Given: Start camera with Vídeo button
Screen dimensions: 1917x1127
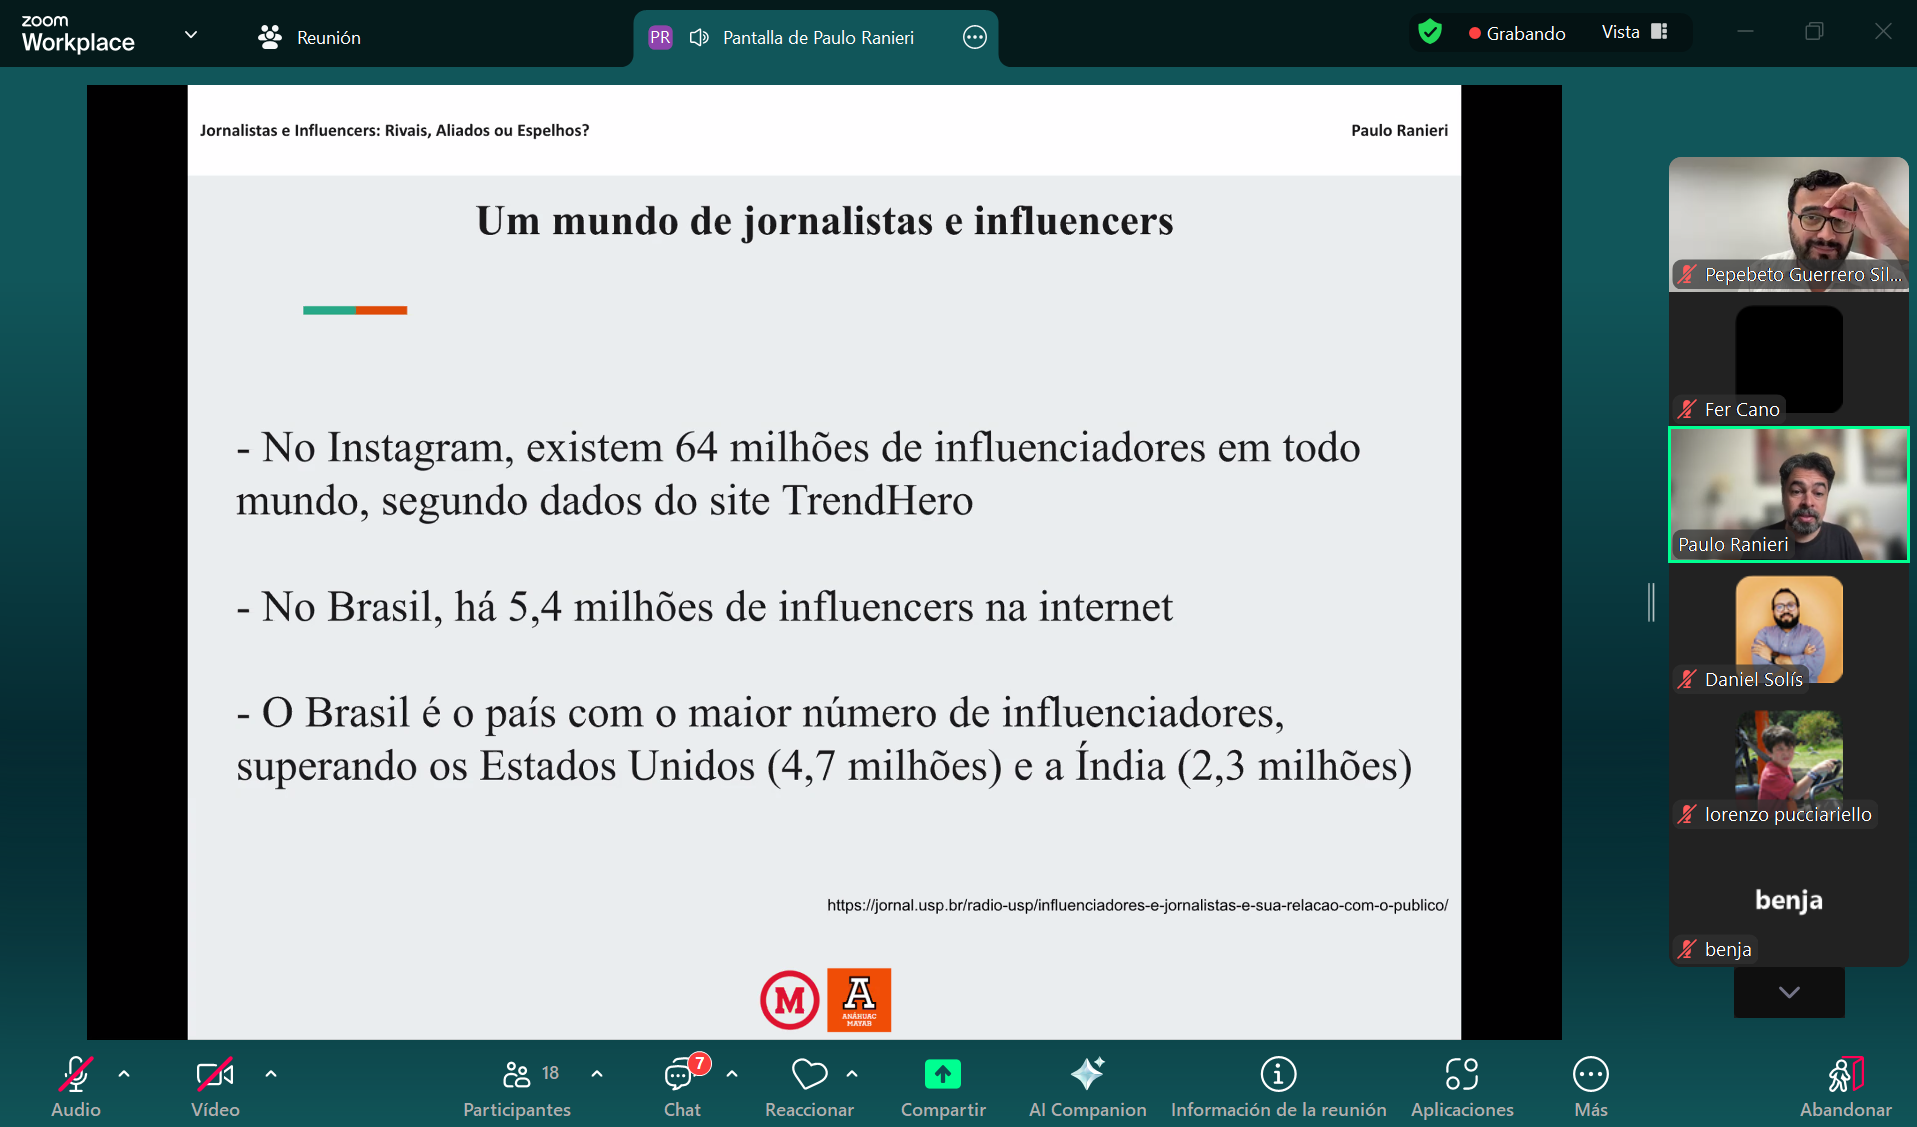Looking at the screenshot, I should pyautogui.click(x=215, y=1086).
